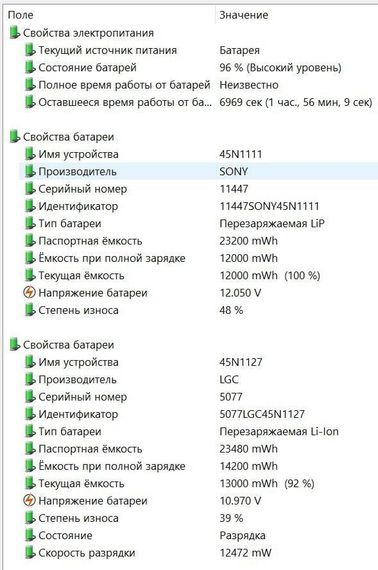Screen dimensions: 378x570
Task: Sort by the Значение column header
Action: [x=244, y=15]
